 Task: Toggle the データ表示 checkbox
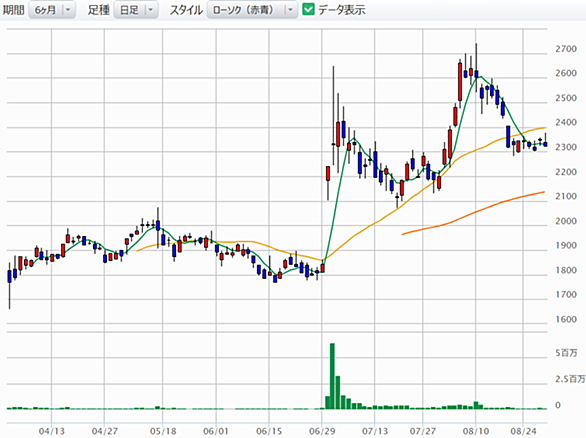[x=308, y=9]
